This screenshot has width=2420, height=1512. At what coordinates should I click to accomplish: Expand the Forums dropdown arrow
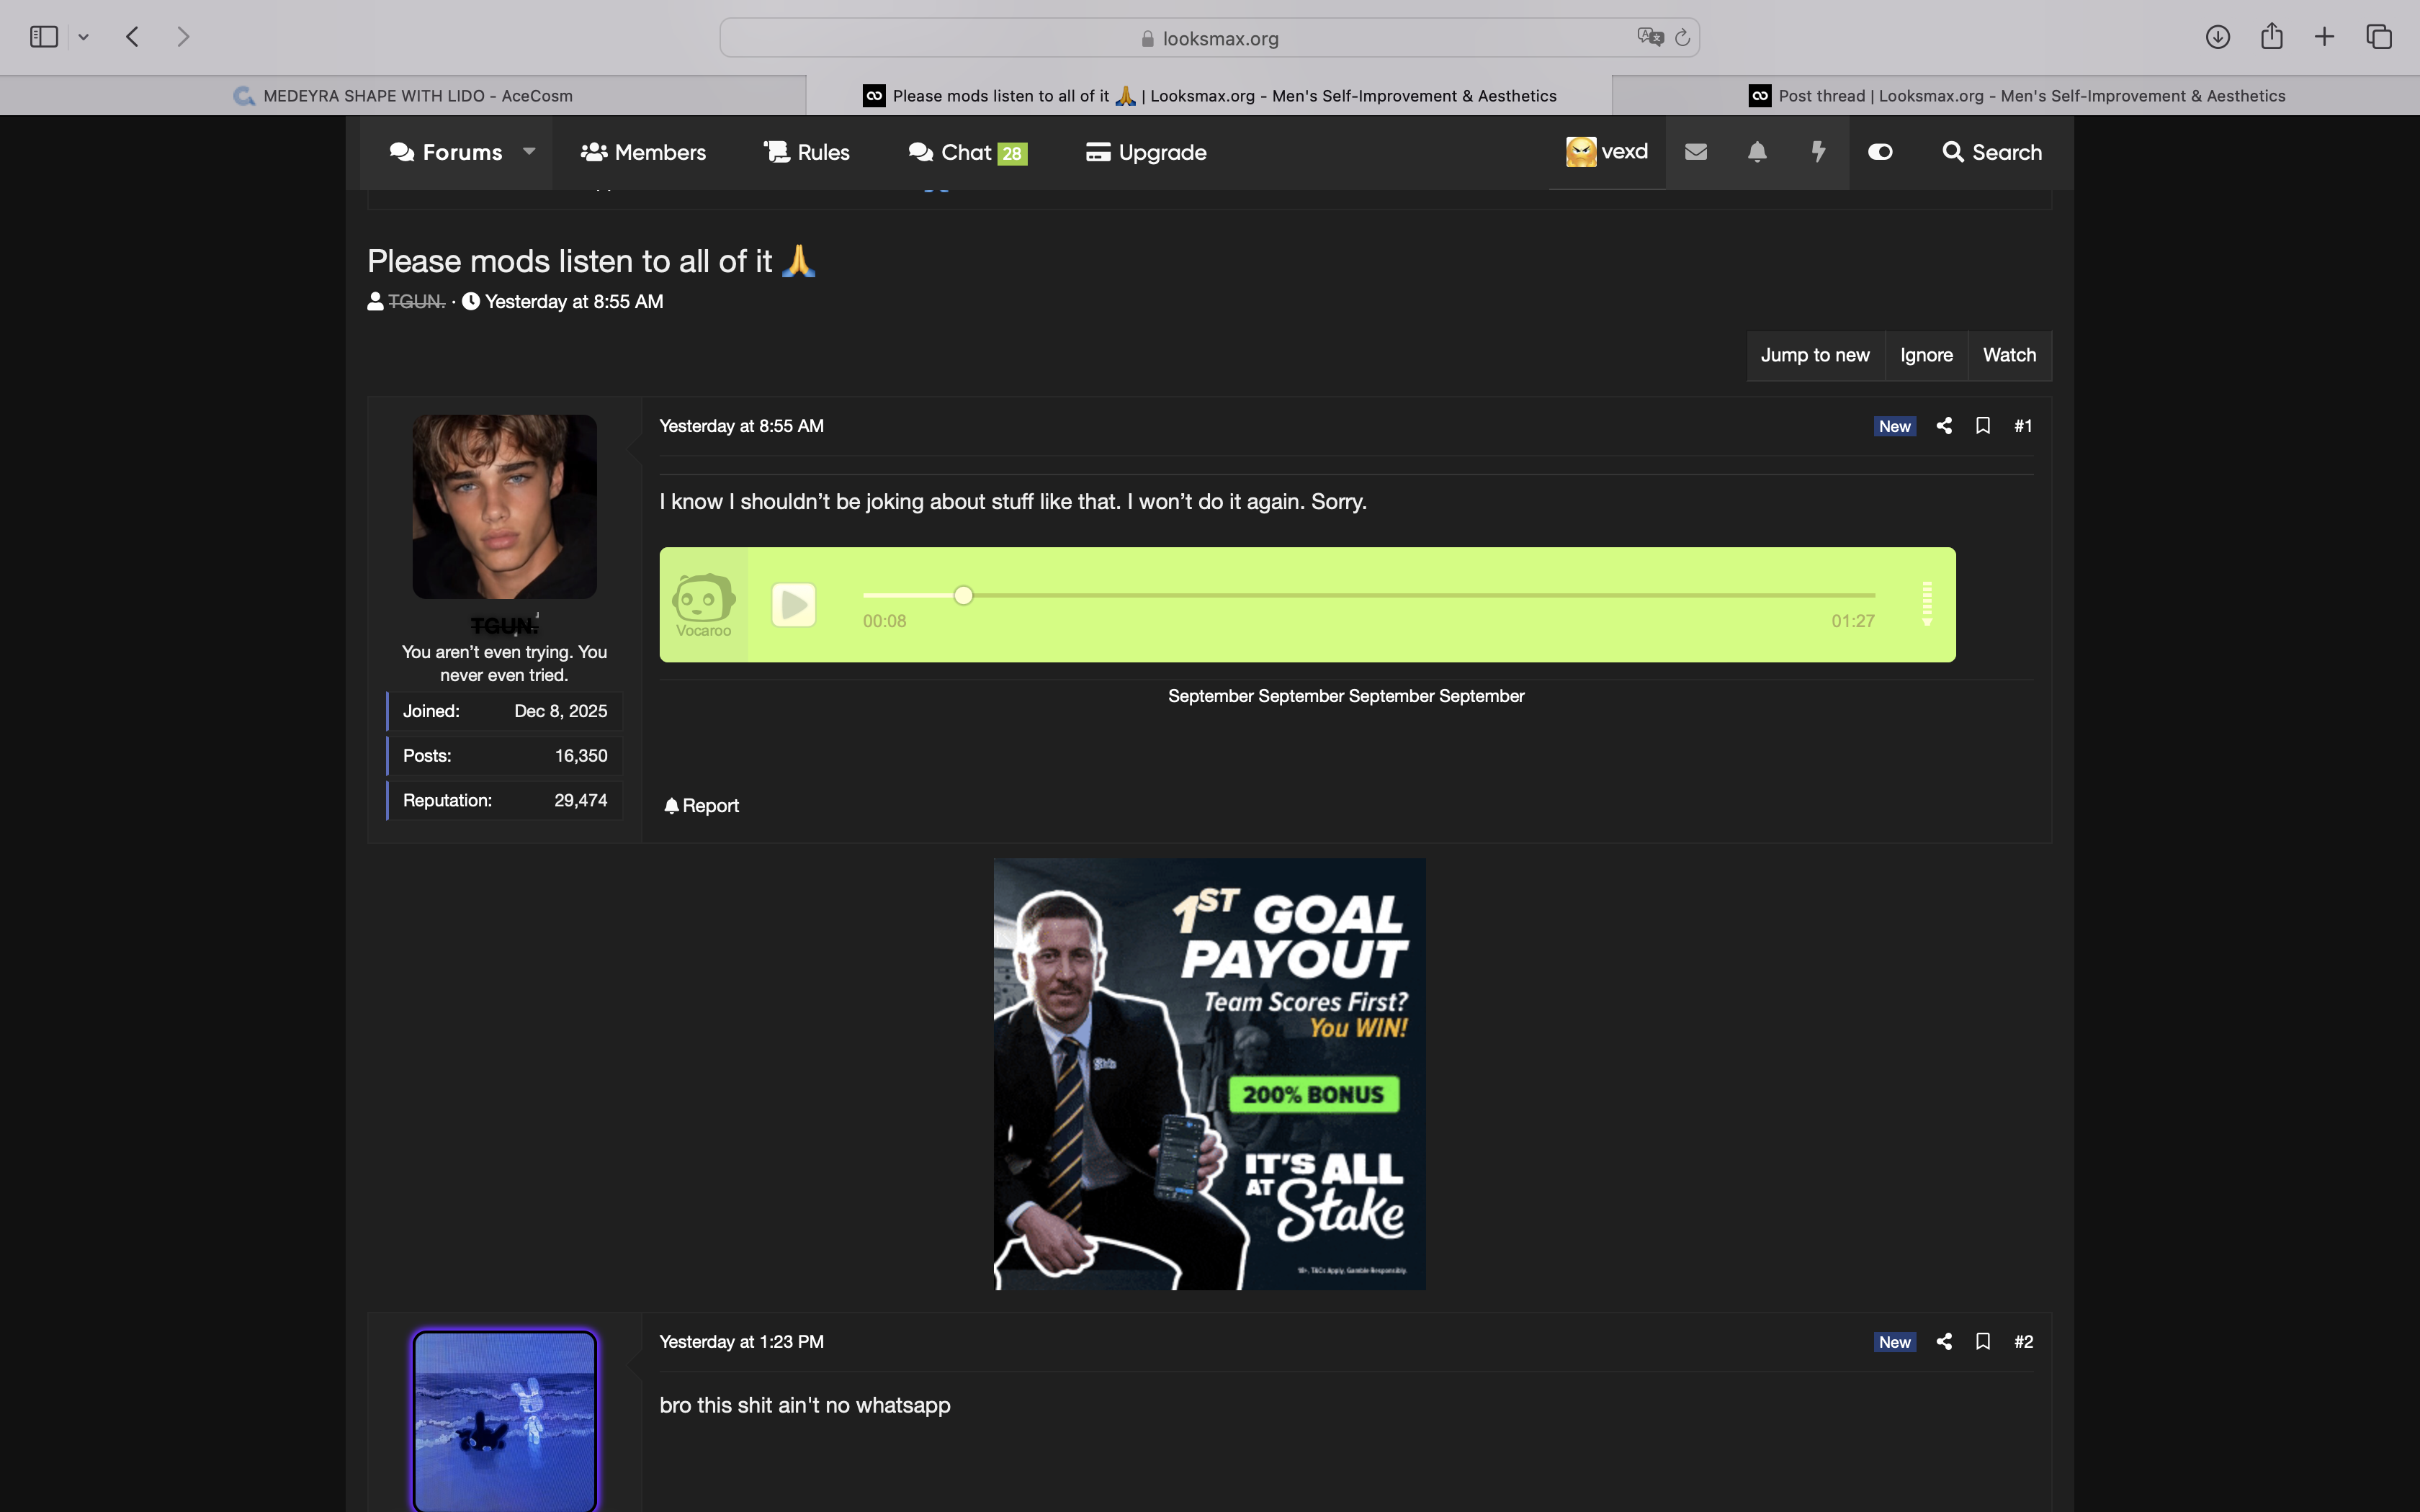coord(530,152)
